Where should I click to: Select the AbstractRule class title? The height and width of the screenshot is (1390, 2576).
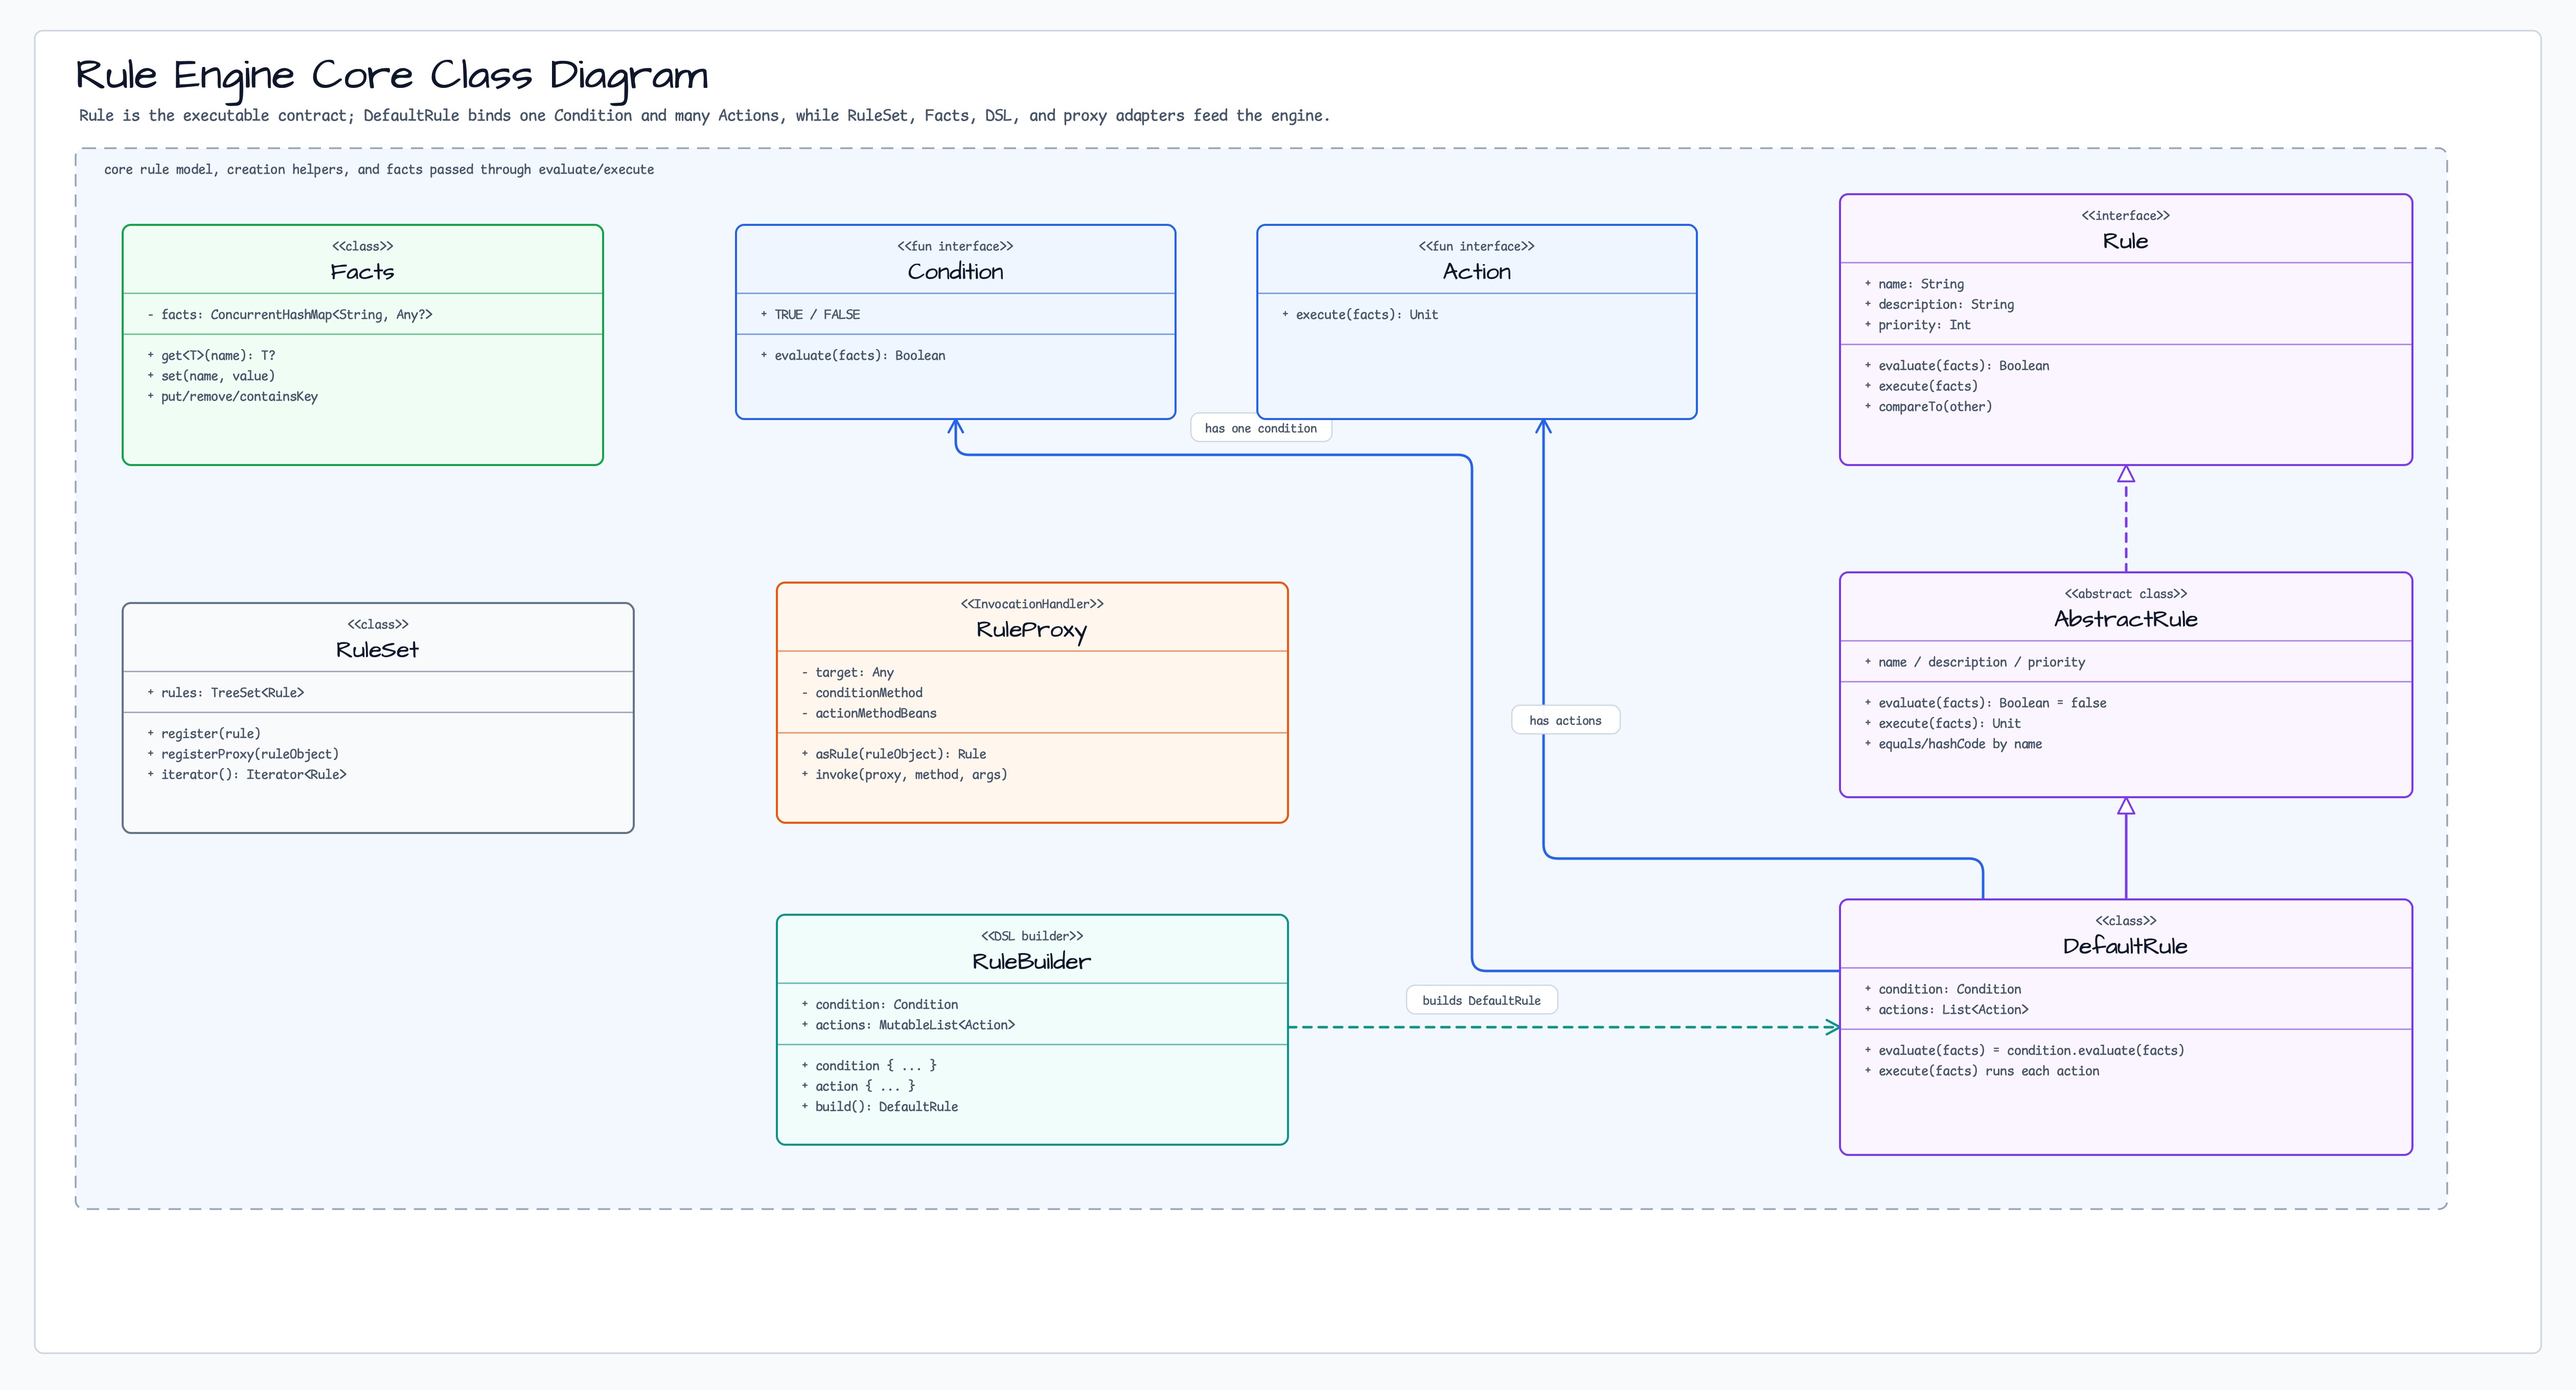(x=2125, y=619)
